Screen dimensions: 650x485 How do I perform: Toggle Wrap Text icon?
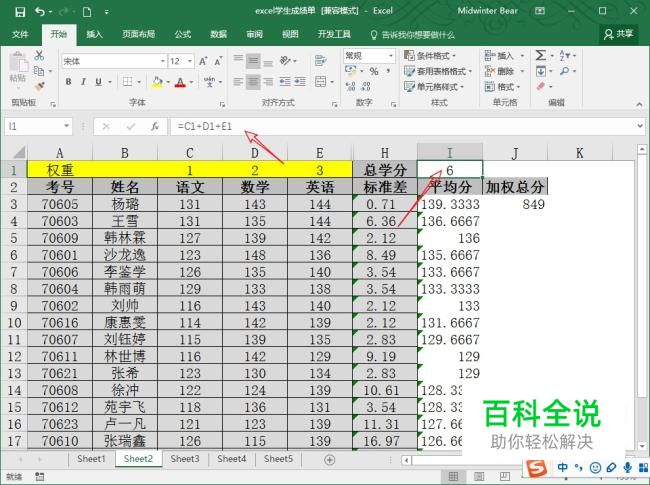tap(320, 61)
